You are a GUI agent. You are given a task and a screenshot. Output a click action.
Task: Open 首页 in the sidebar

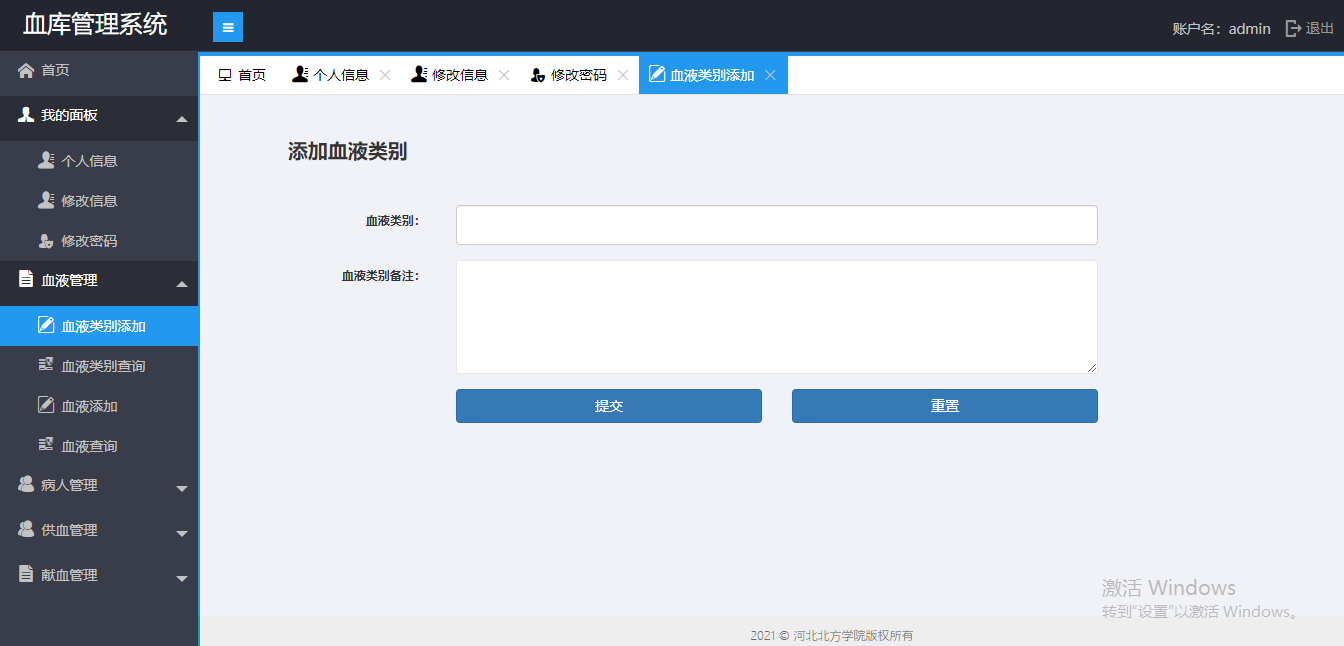99,70
